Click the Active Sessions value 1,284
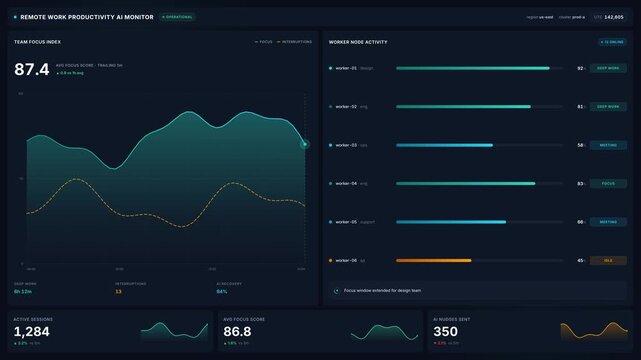 tap(31, 331)
